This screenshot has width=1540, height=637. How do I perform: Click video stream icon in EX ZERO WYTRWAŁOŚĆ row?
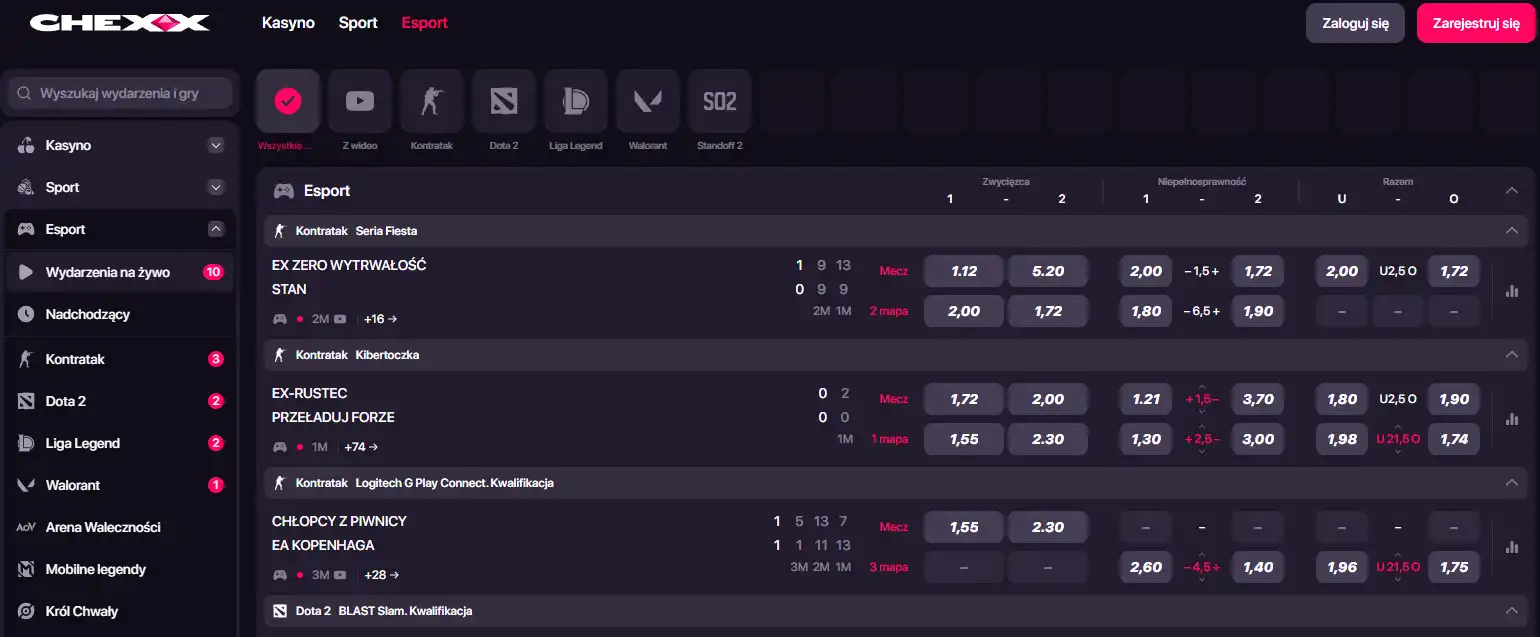pyautogui.click(x=340, y=319)
